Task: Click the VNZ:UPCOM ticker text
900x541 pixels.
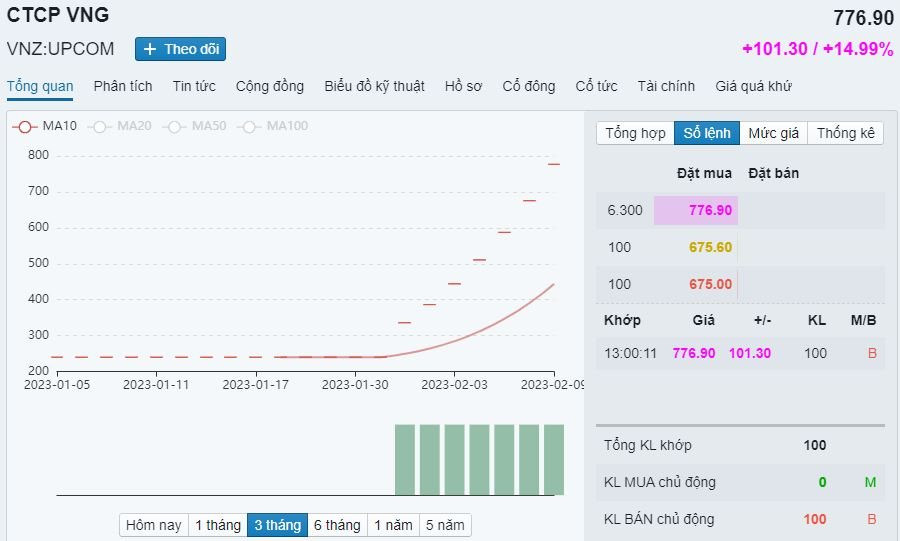Action: 60,49
